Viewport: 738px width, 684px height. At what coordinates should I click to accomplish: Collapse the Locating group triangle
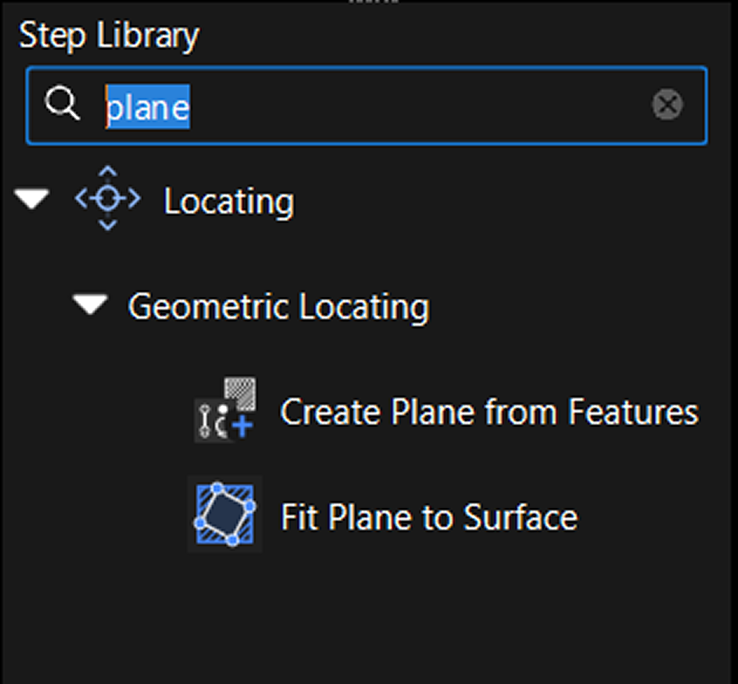(33, 200)
